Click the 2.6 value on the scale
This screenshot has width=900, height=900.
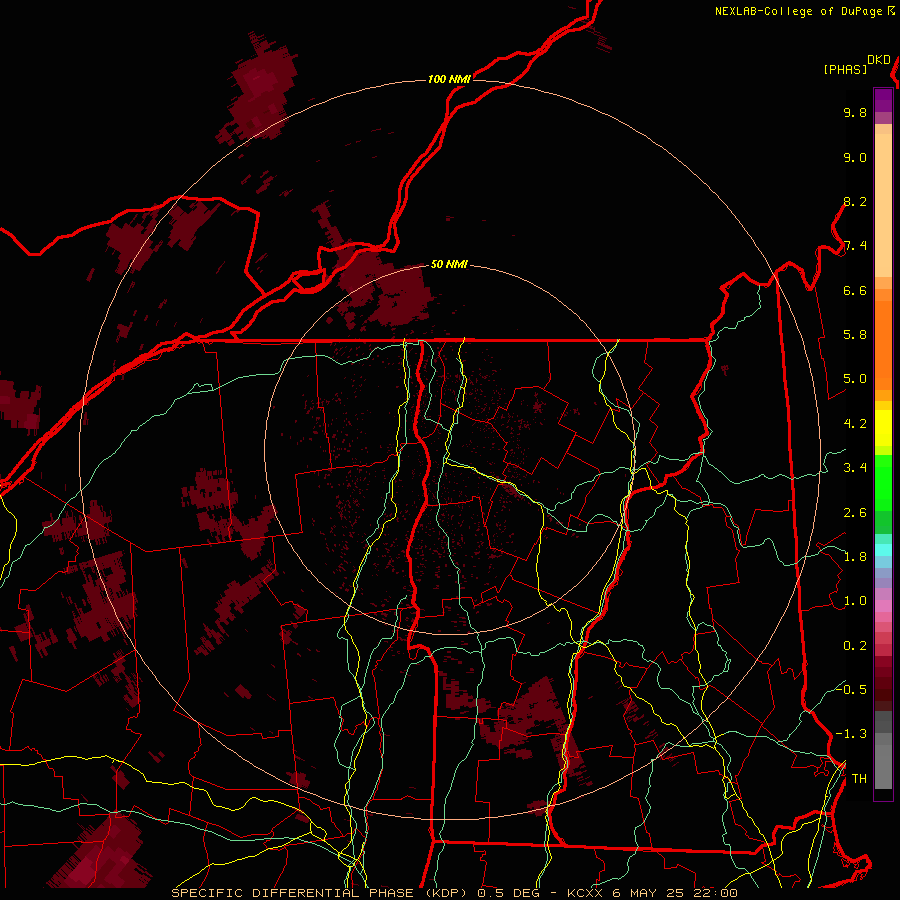tap(855, 513)
